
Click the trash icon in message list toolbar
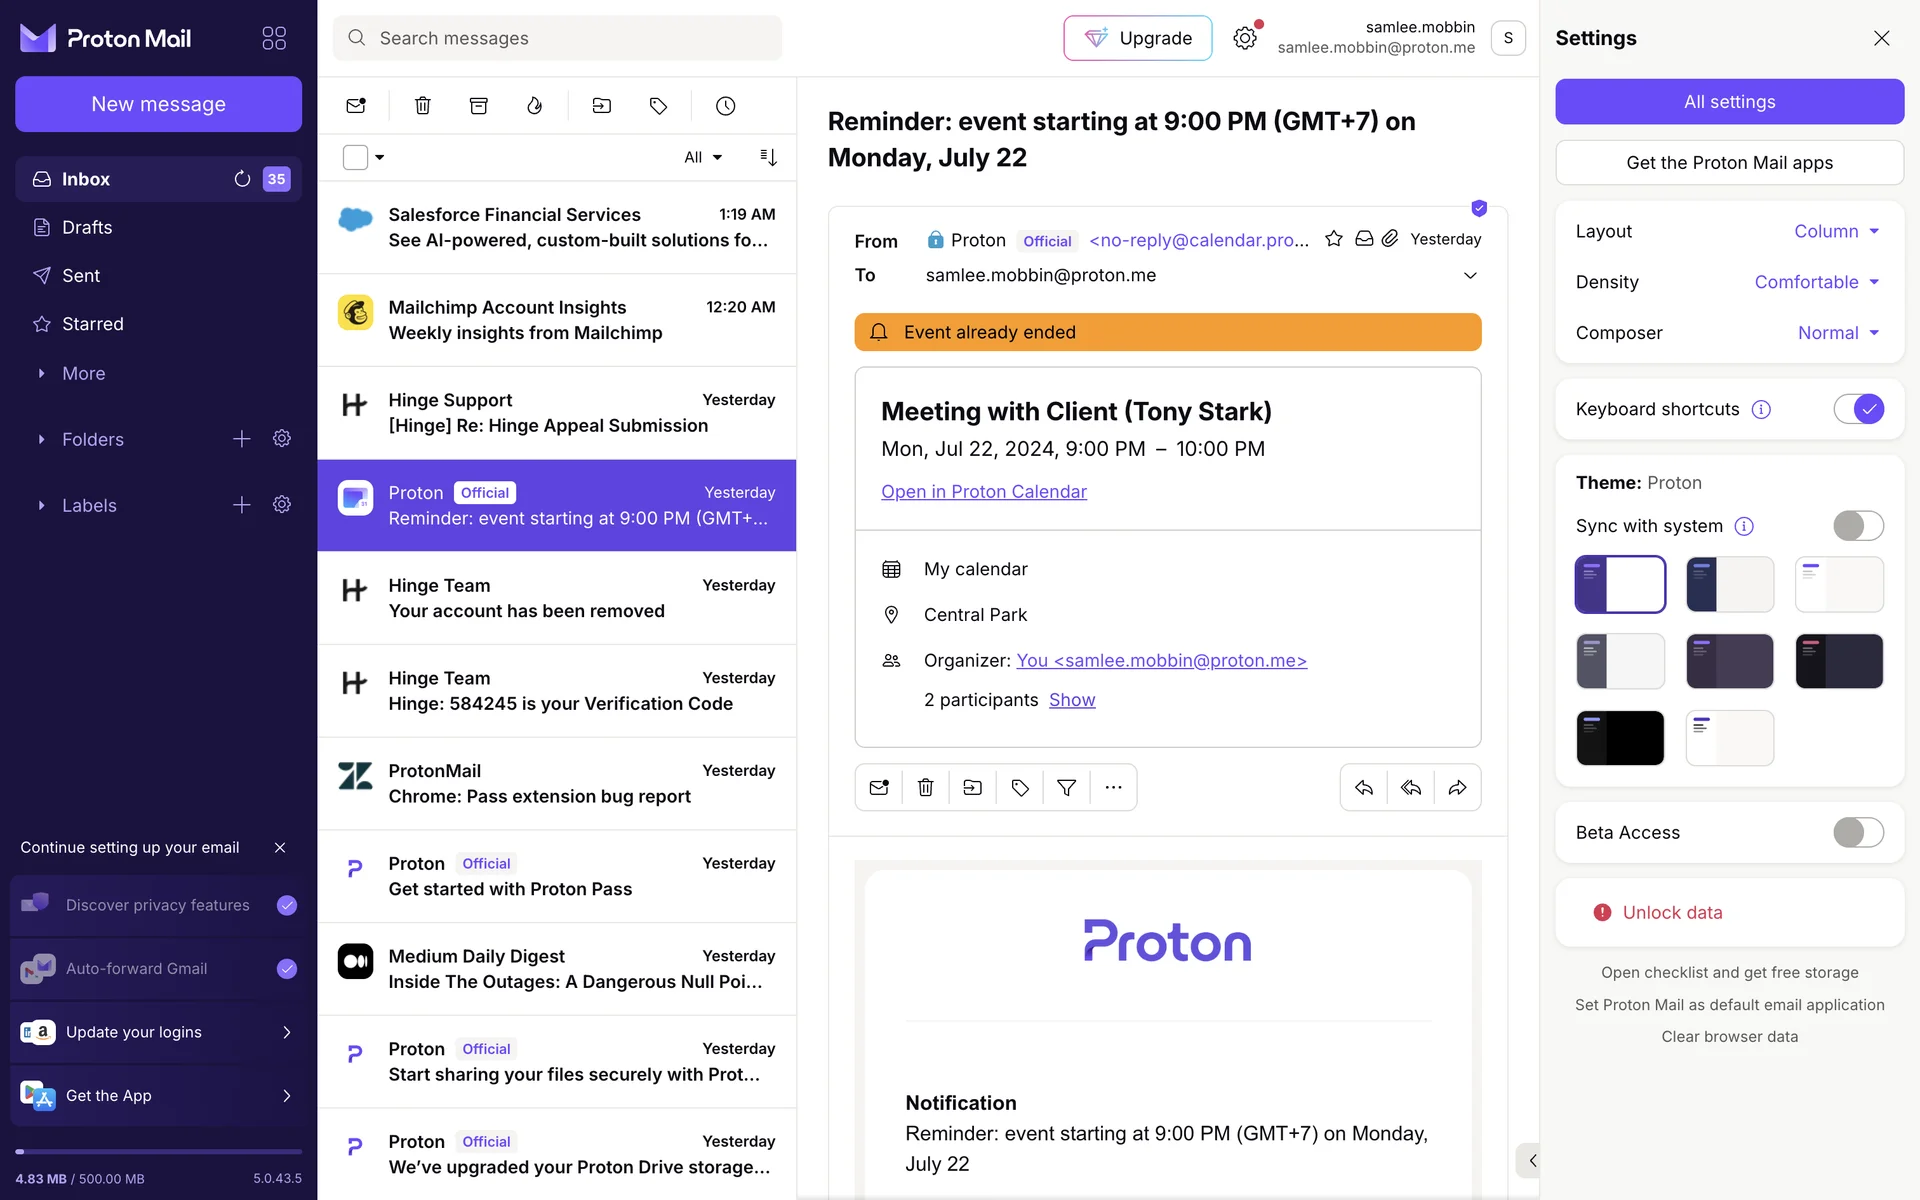(x=423, y=106)
